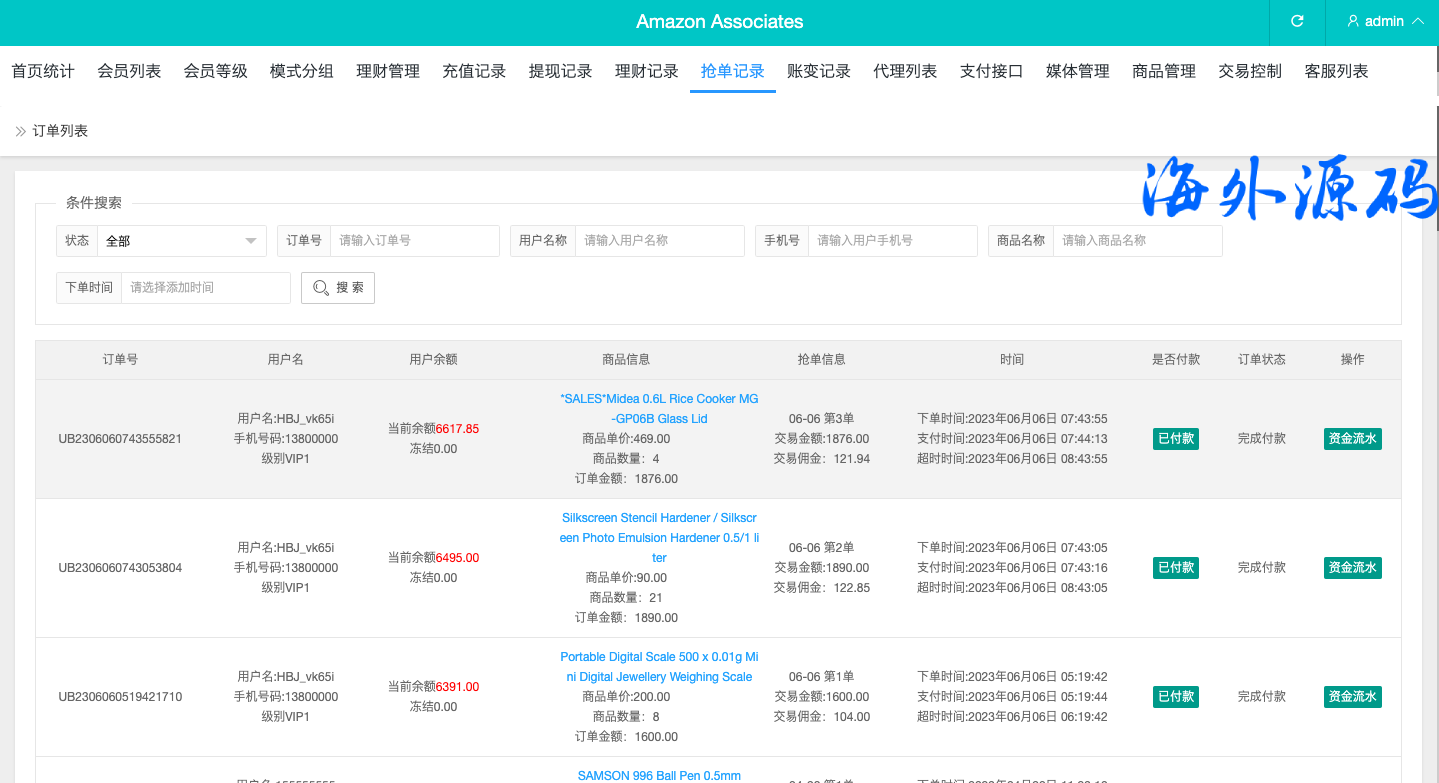Viewport: 1439px width, 783px height.
Task: Open the 状态 status dropdown
Action: [181, 241]
